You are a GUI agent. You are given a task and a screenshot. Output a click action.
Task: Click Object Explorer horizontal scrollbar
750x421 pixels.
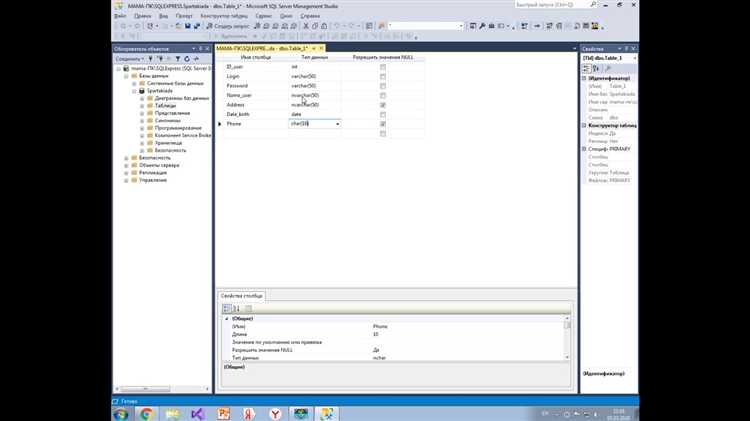click(x=163, y=389)
